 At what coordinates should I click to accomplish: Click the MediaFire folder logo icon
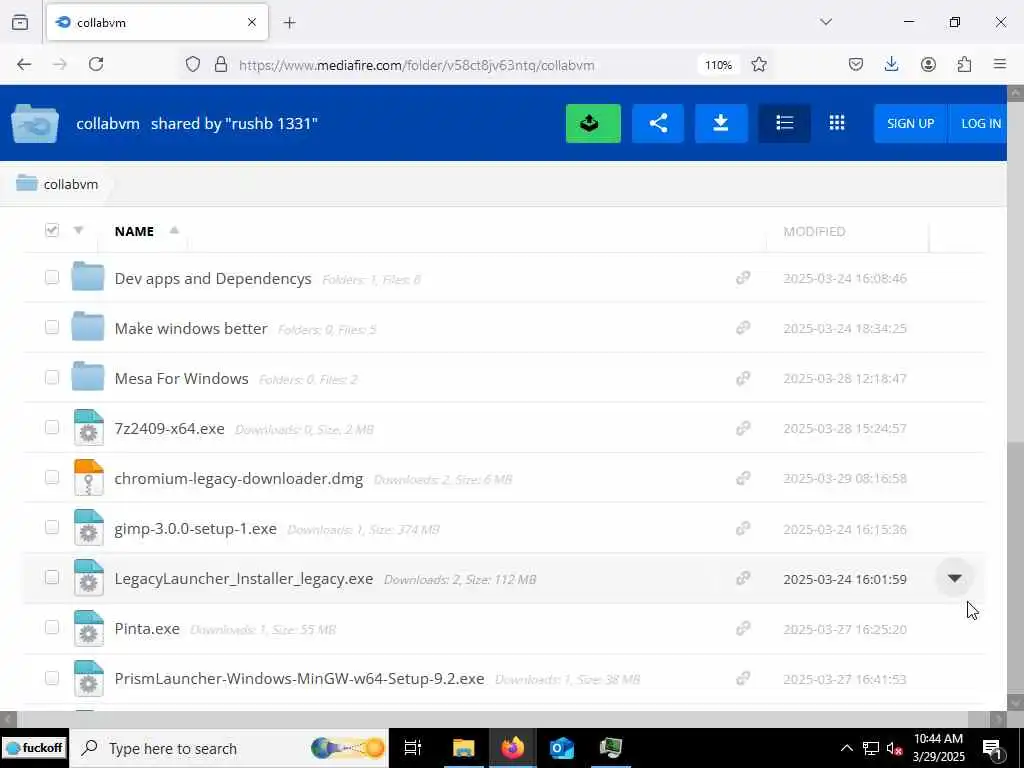tap(35, 123)
